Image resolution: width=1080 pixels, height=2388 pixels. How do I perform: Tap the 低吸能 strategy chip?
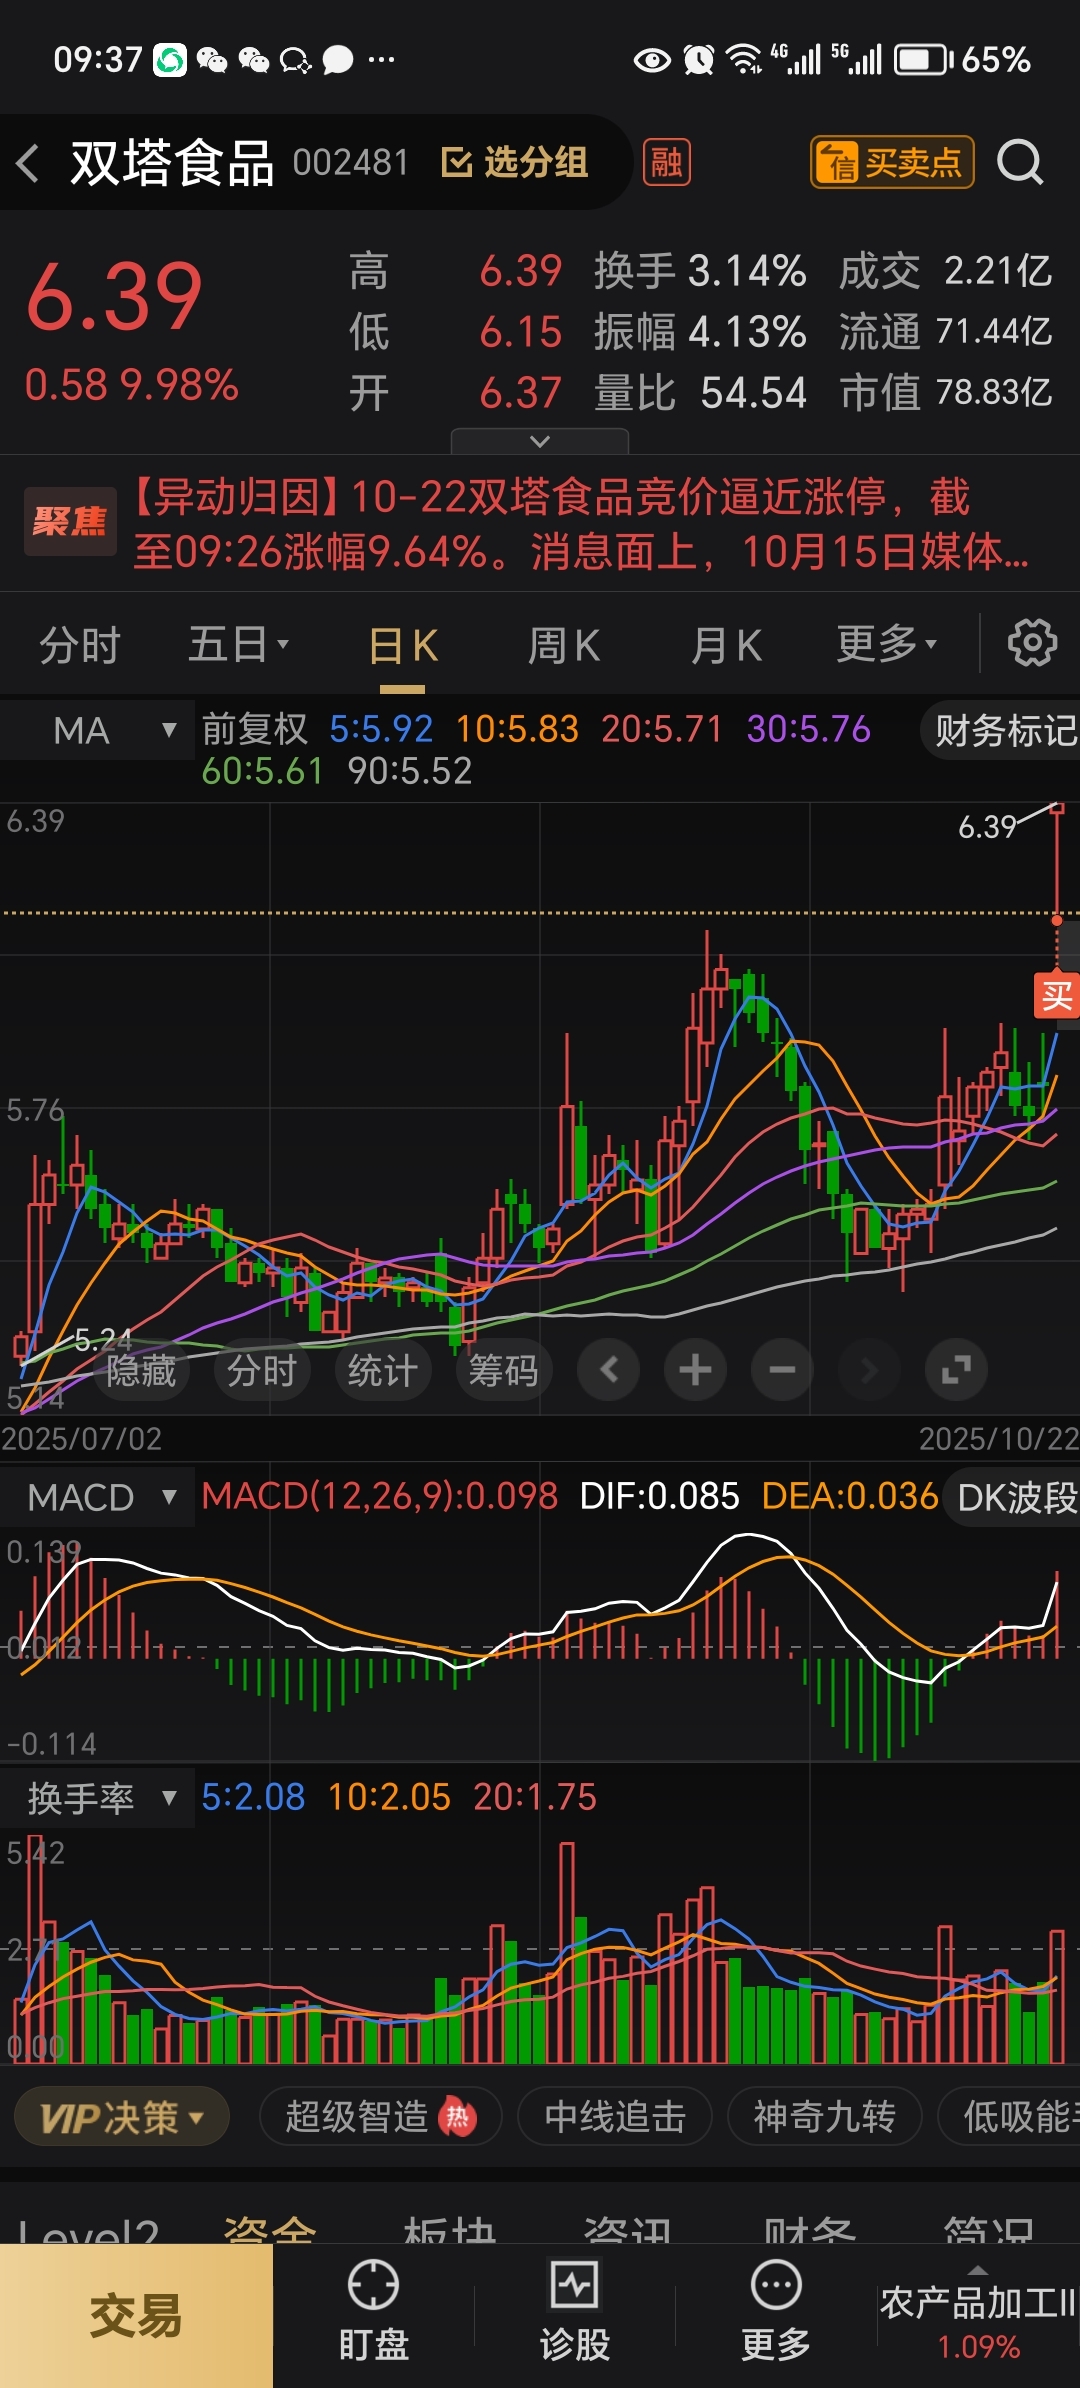[1010, 2118]
